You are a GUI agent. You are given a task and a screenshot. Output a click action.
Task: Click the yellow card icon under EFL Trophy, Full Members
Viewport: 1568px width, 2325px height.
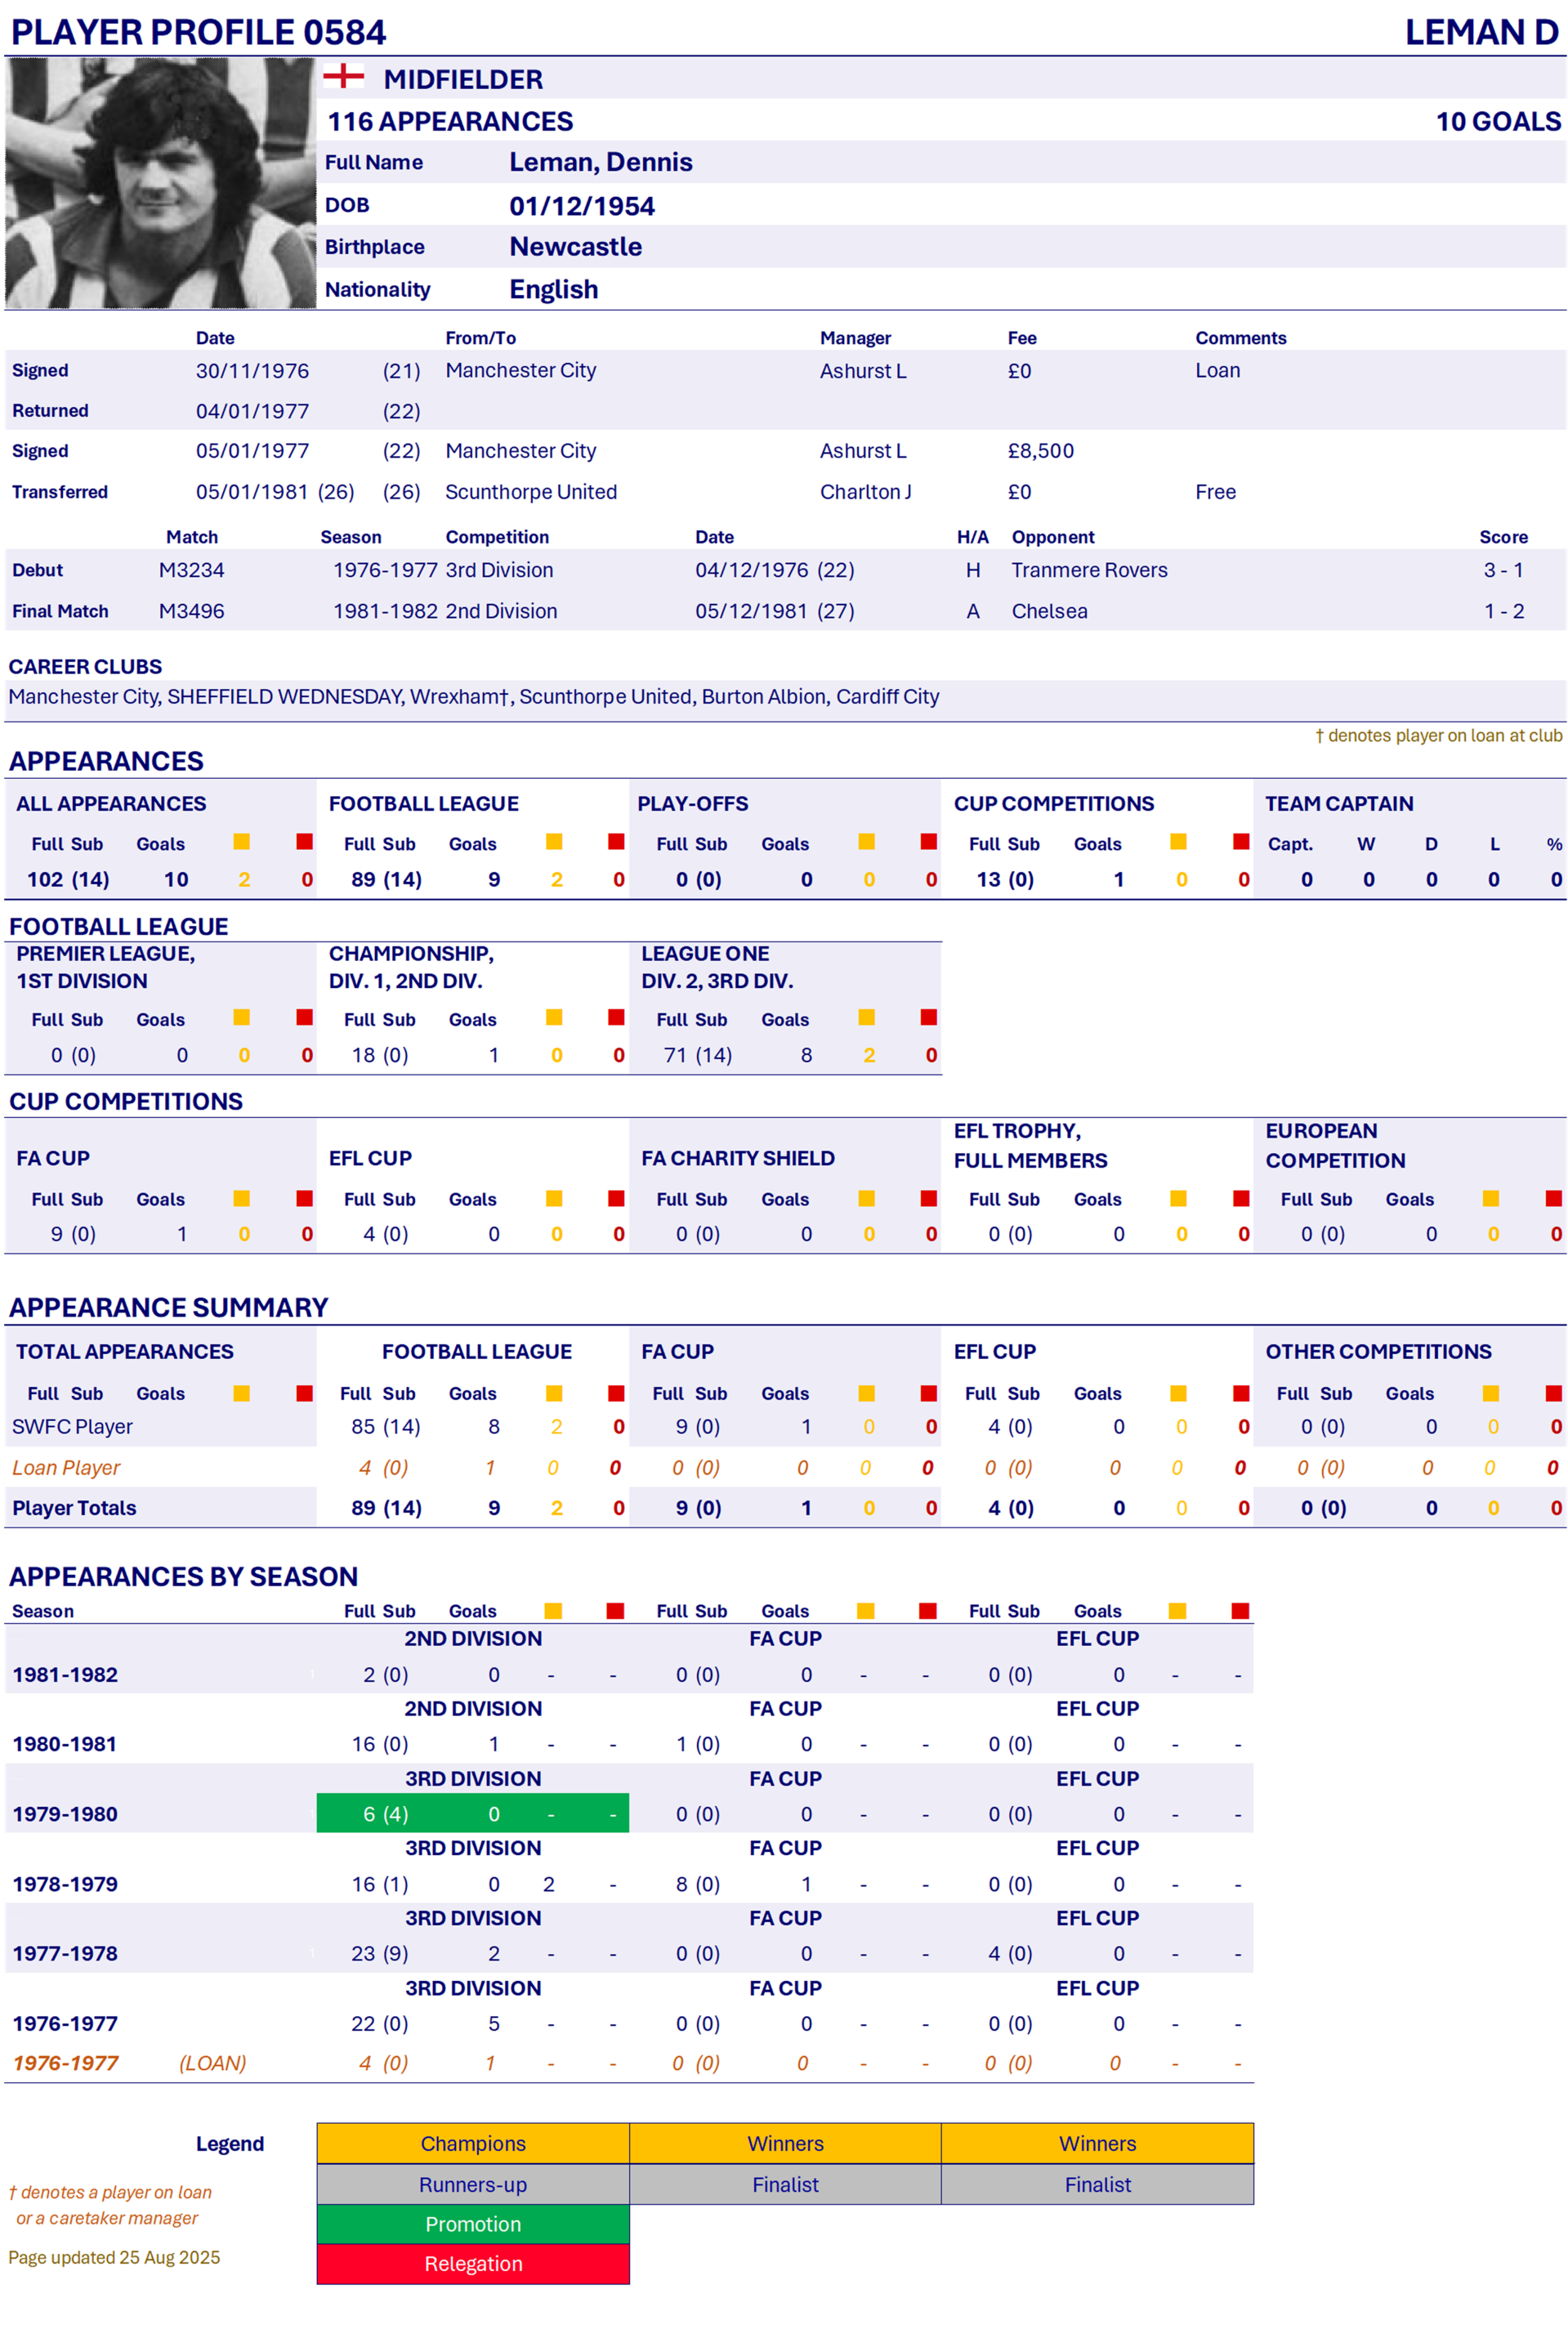click(x=1179, y=1198)
